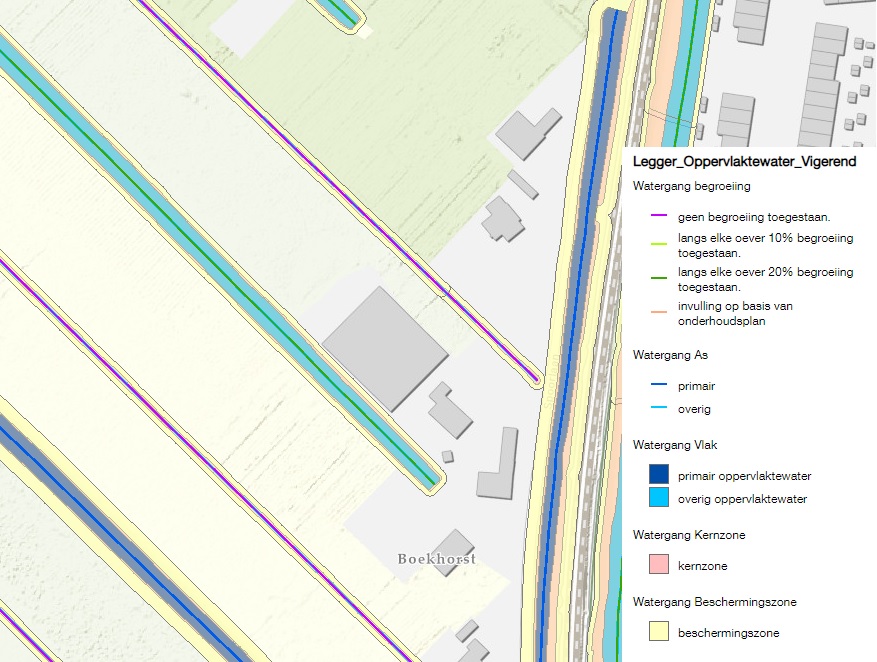Click the legend title 'Legger_Oppervlaktewater_Vigerend'
Viewport: 877px width, 662px height.
pos(744,162)
